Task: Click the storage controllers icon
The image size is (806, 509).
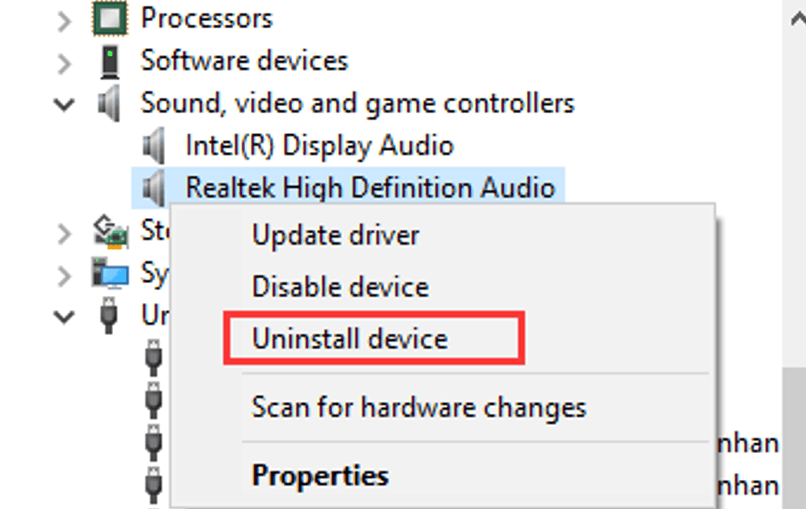Action: (110, 231)
